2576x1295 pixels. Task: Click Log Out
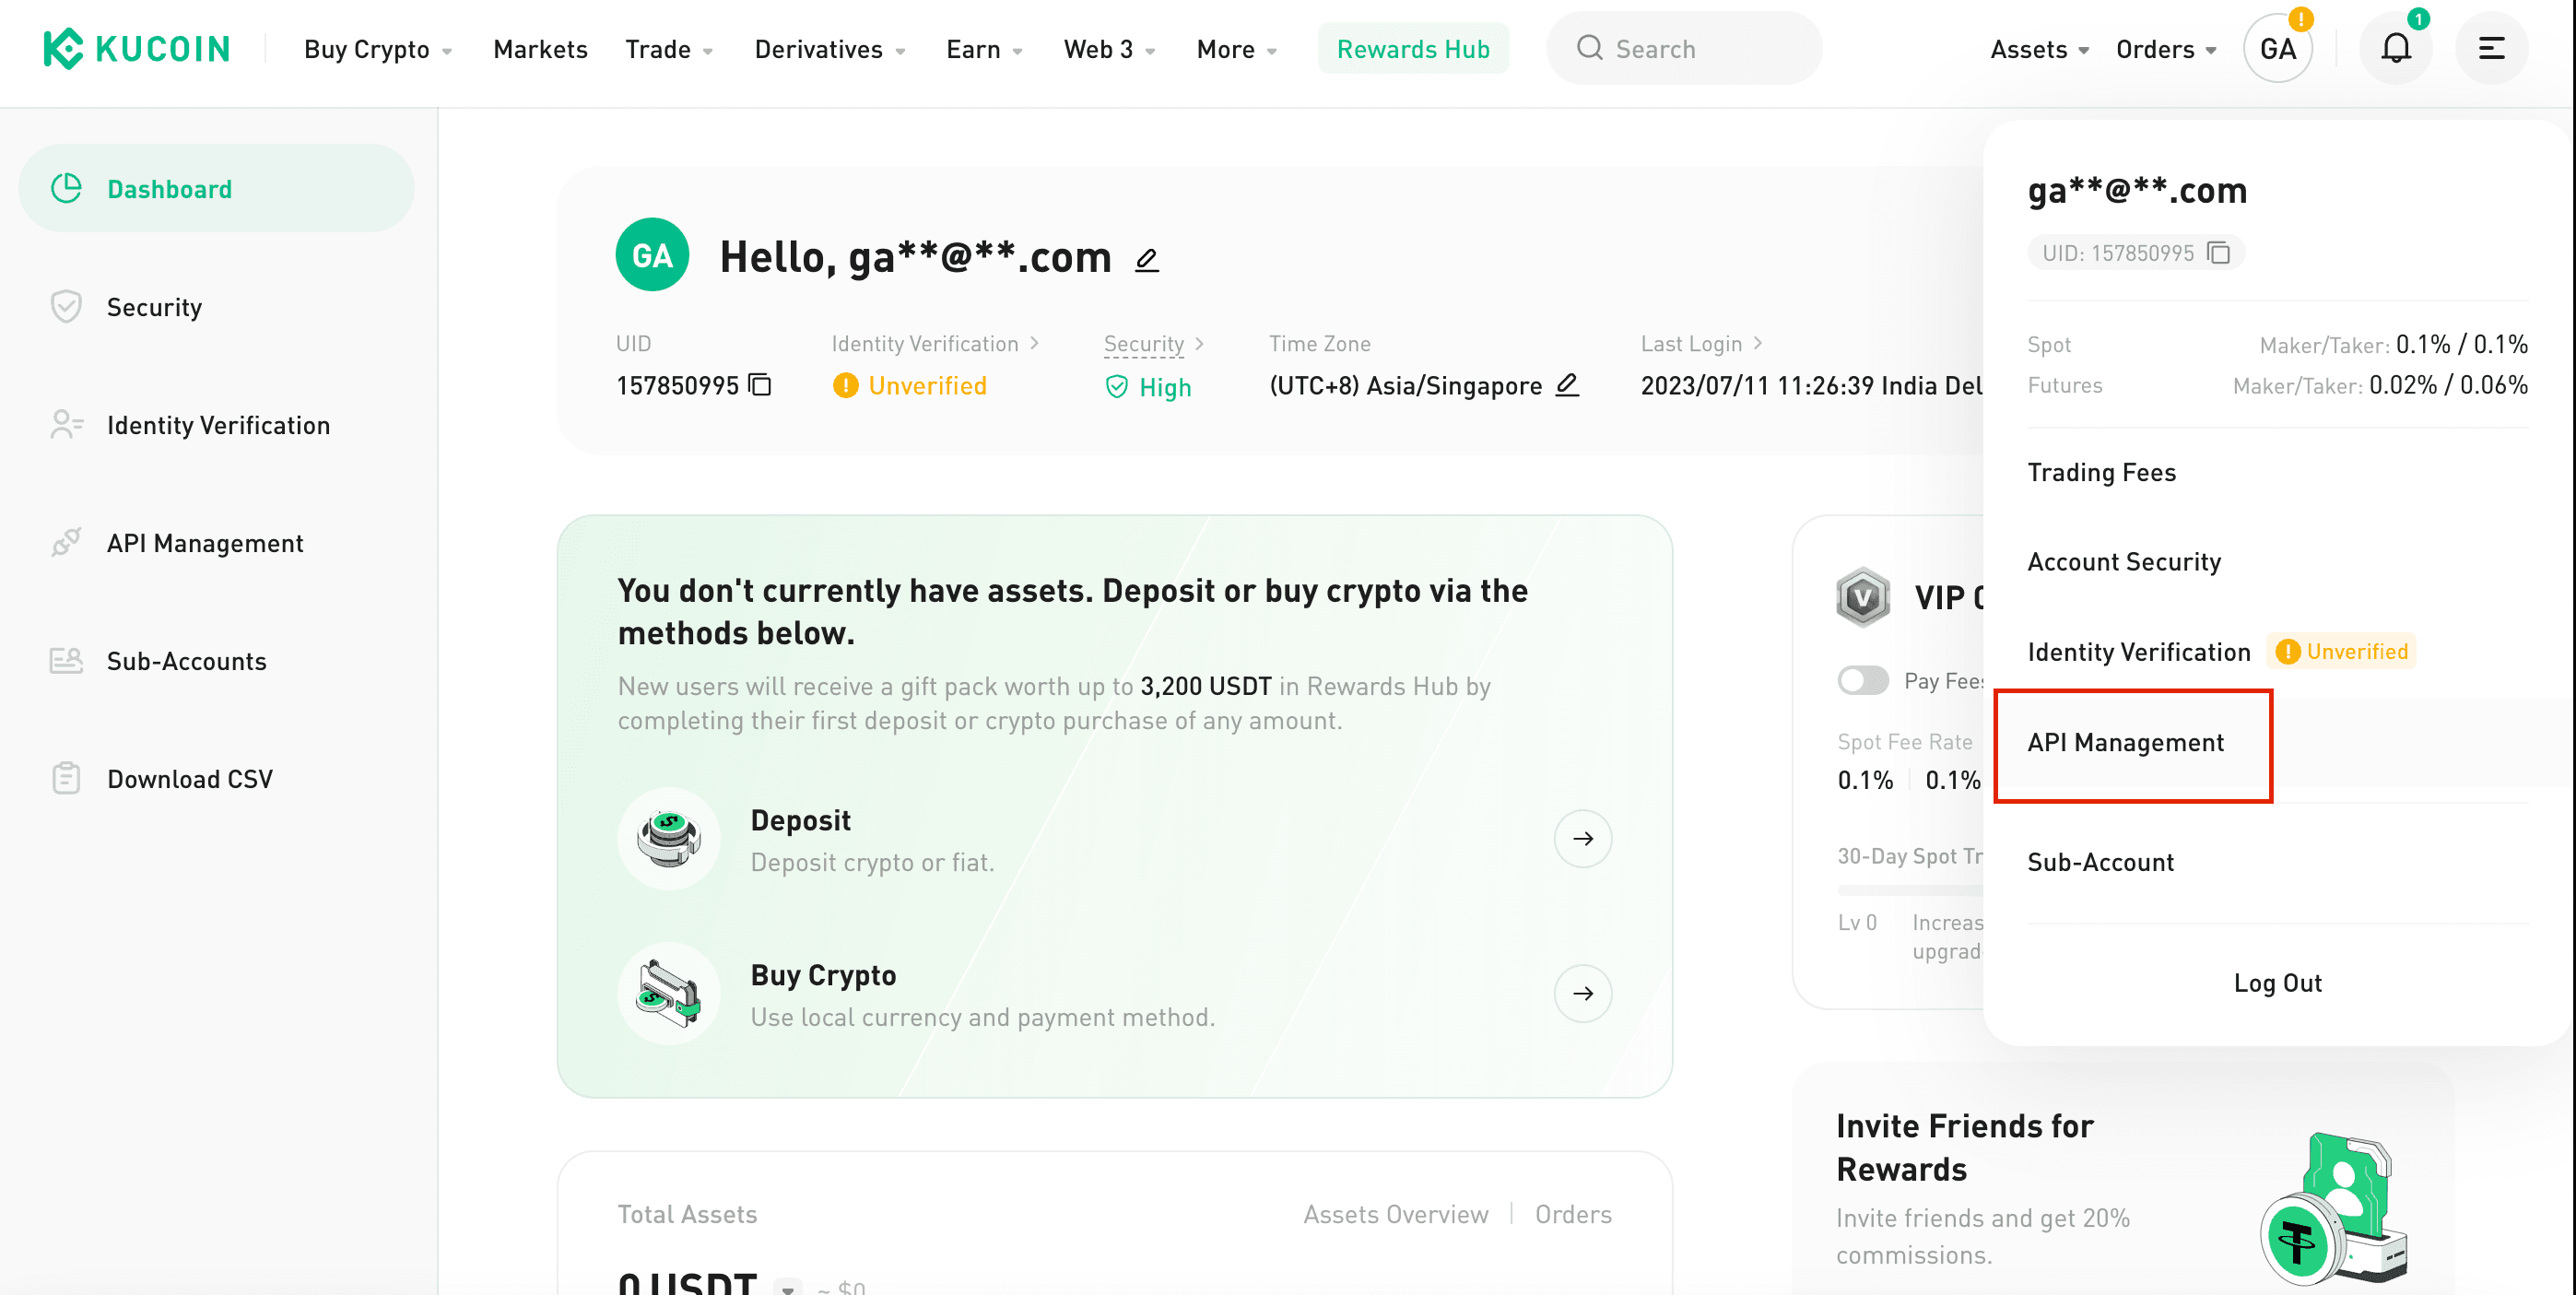click(x=2277, y=983)
